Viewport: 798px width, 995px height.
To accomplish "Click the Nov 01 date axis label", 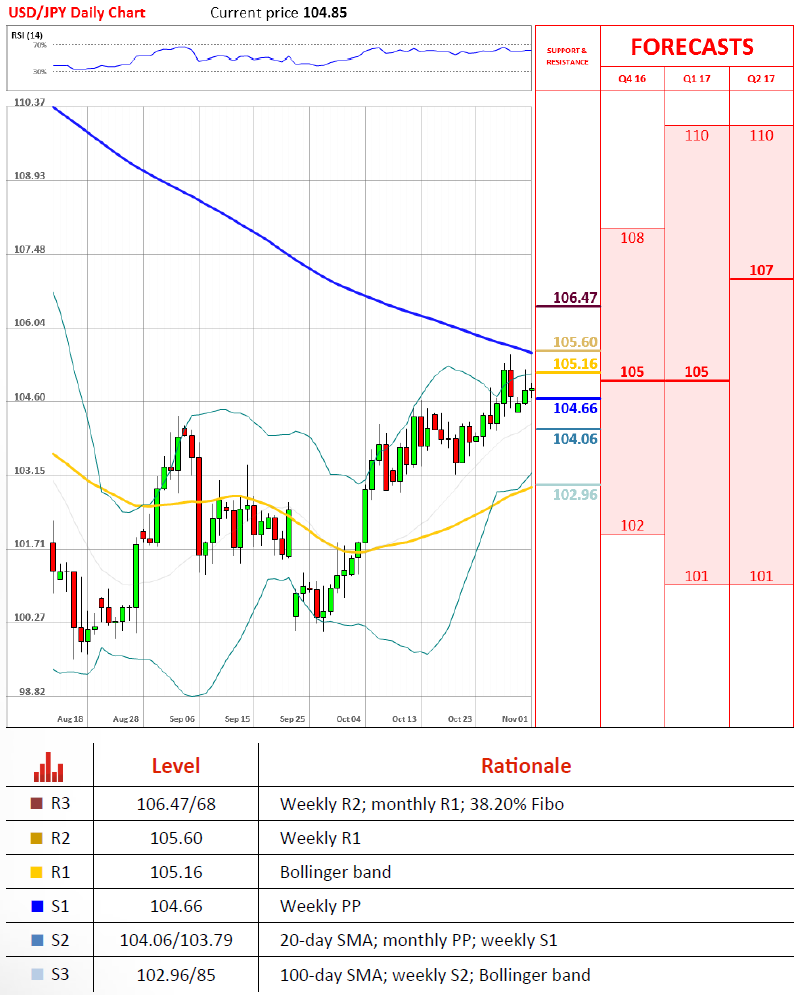I will point(514,719).
